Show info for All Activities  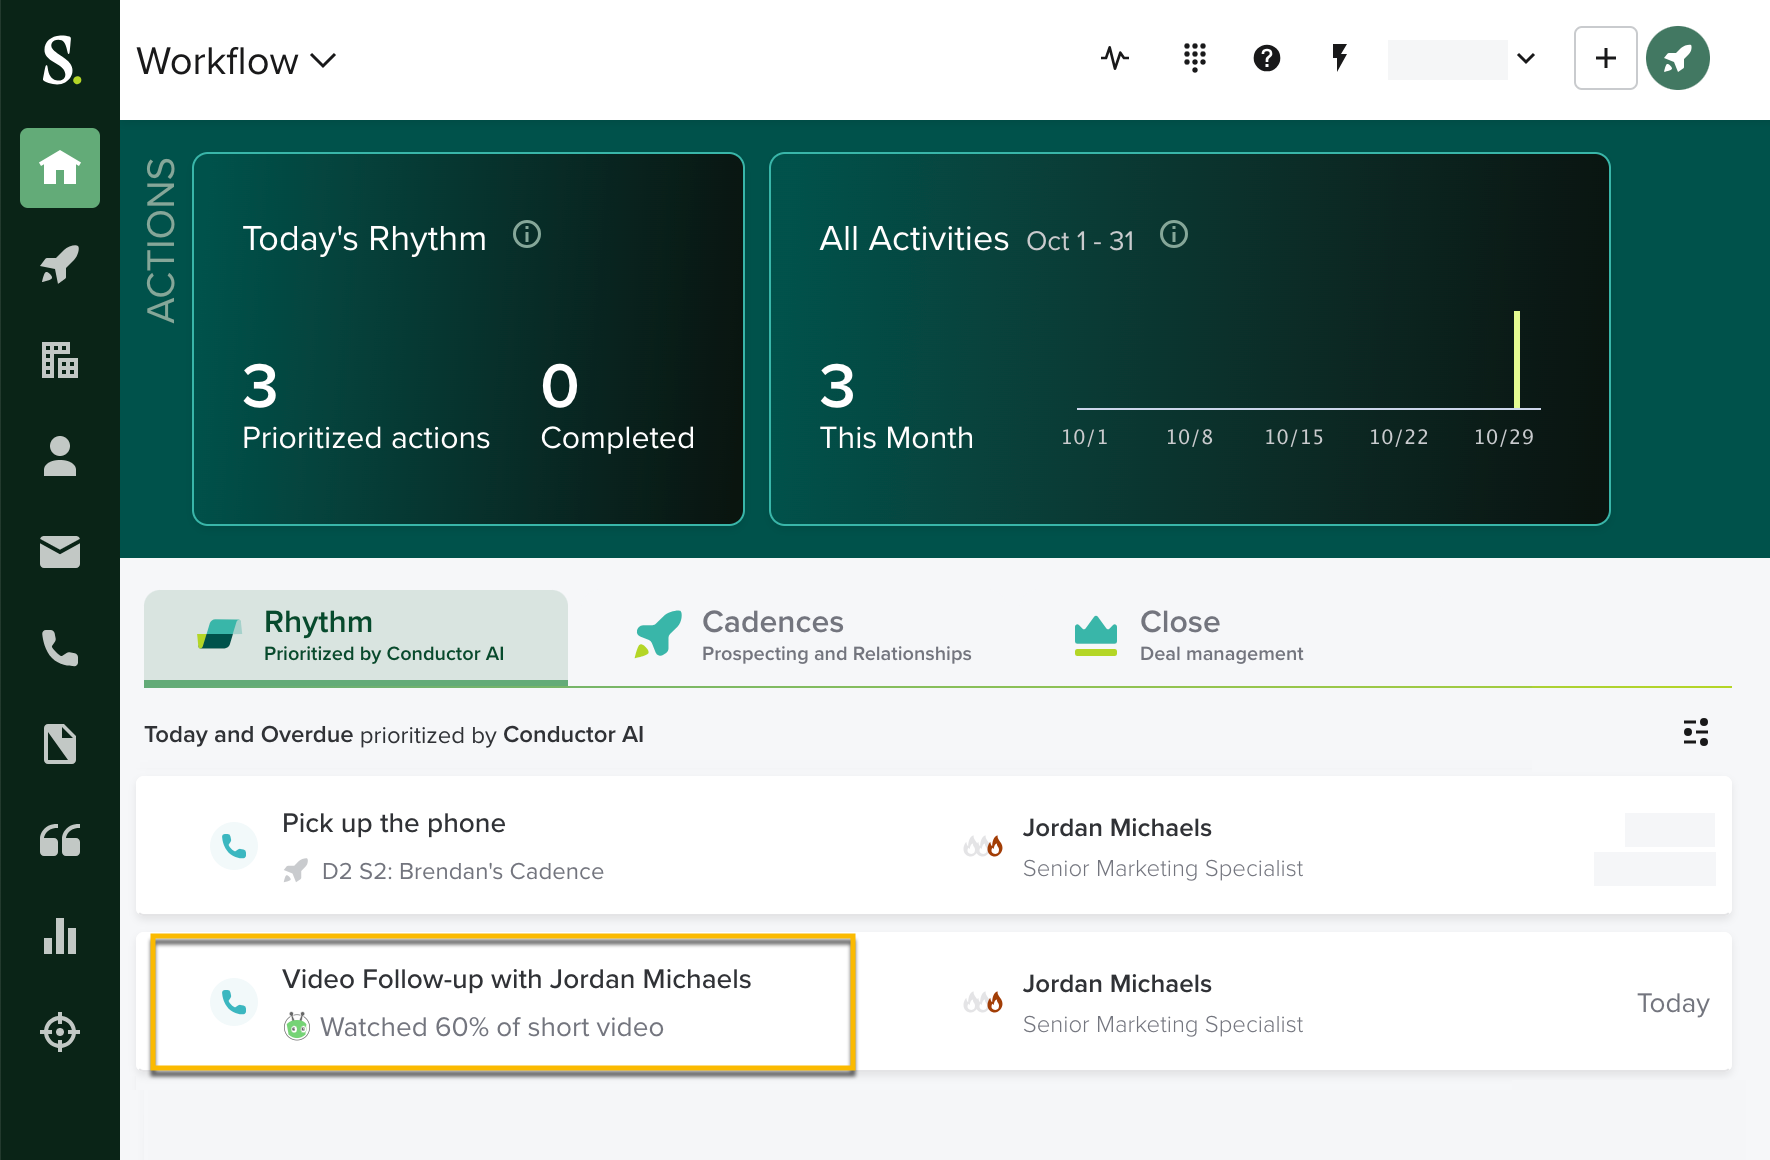click(1174, 235)
